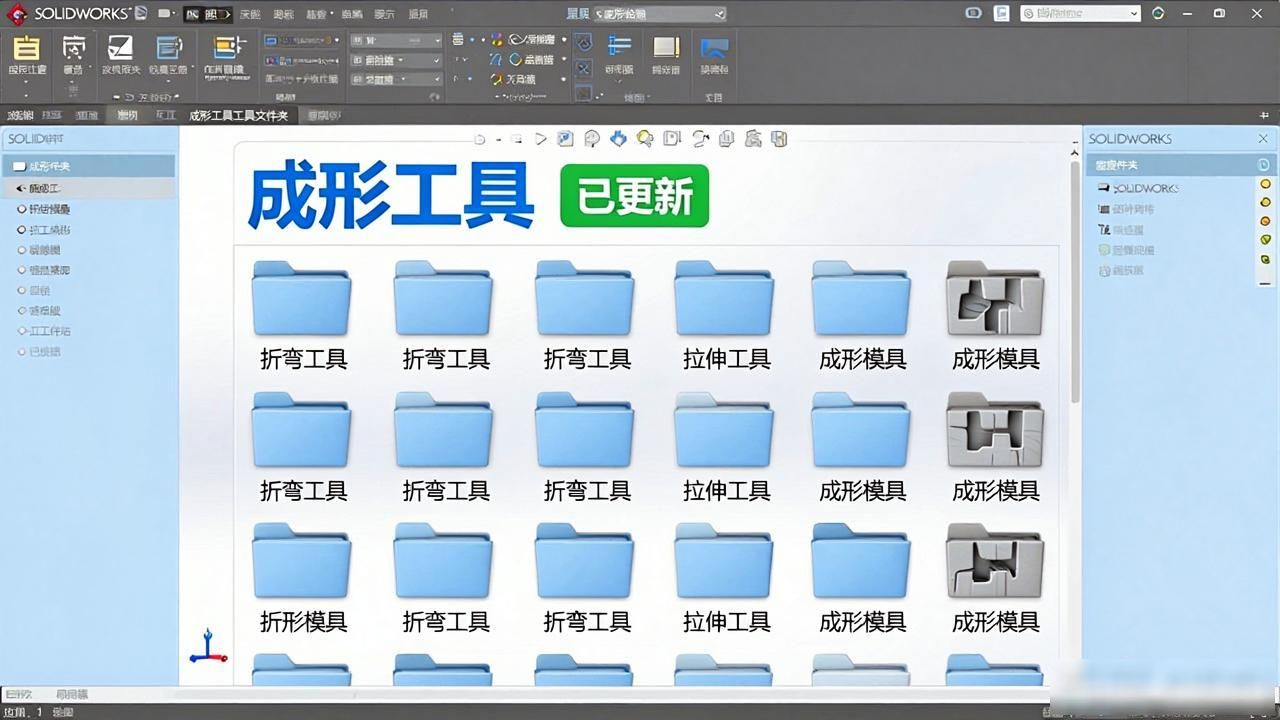Viewport: 1280px width, 720px height.
Task: Open the 折形模具 folder
Action: point(303,580)
